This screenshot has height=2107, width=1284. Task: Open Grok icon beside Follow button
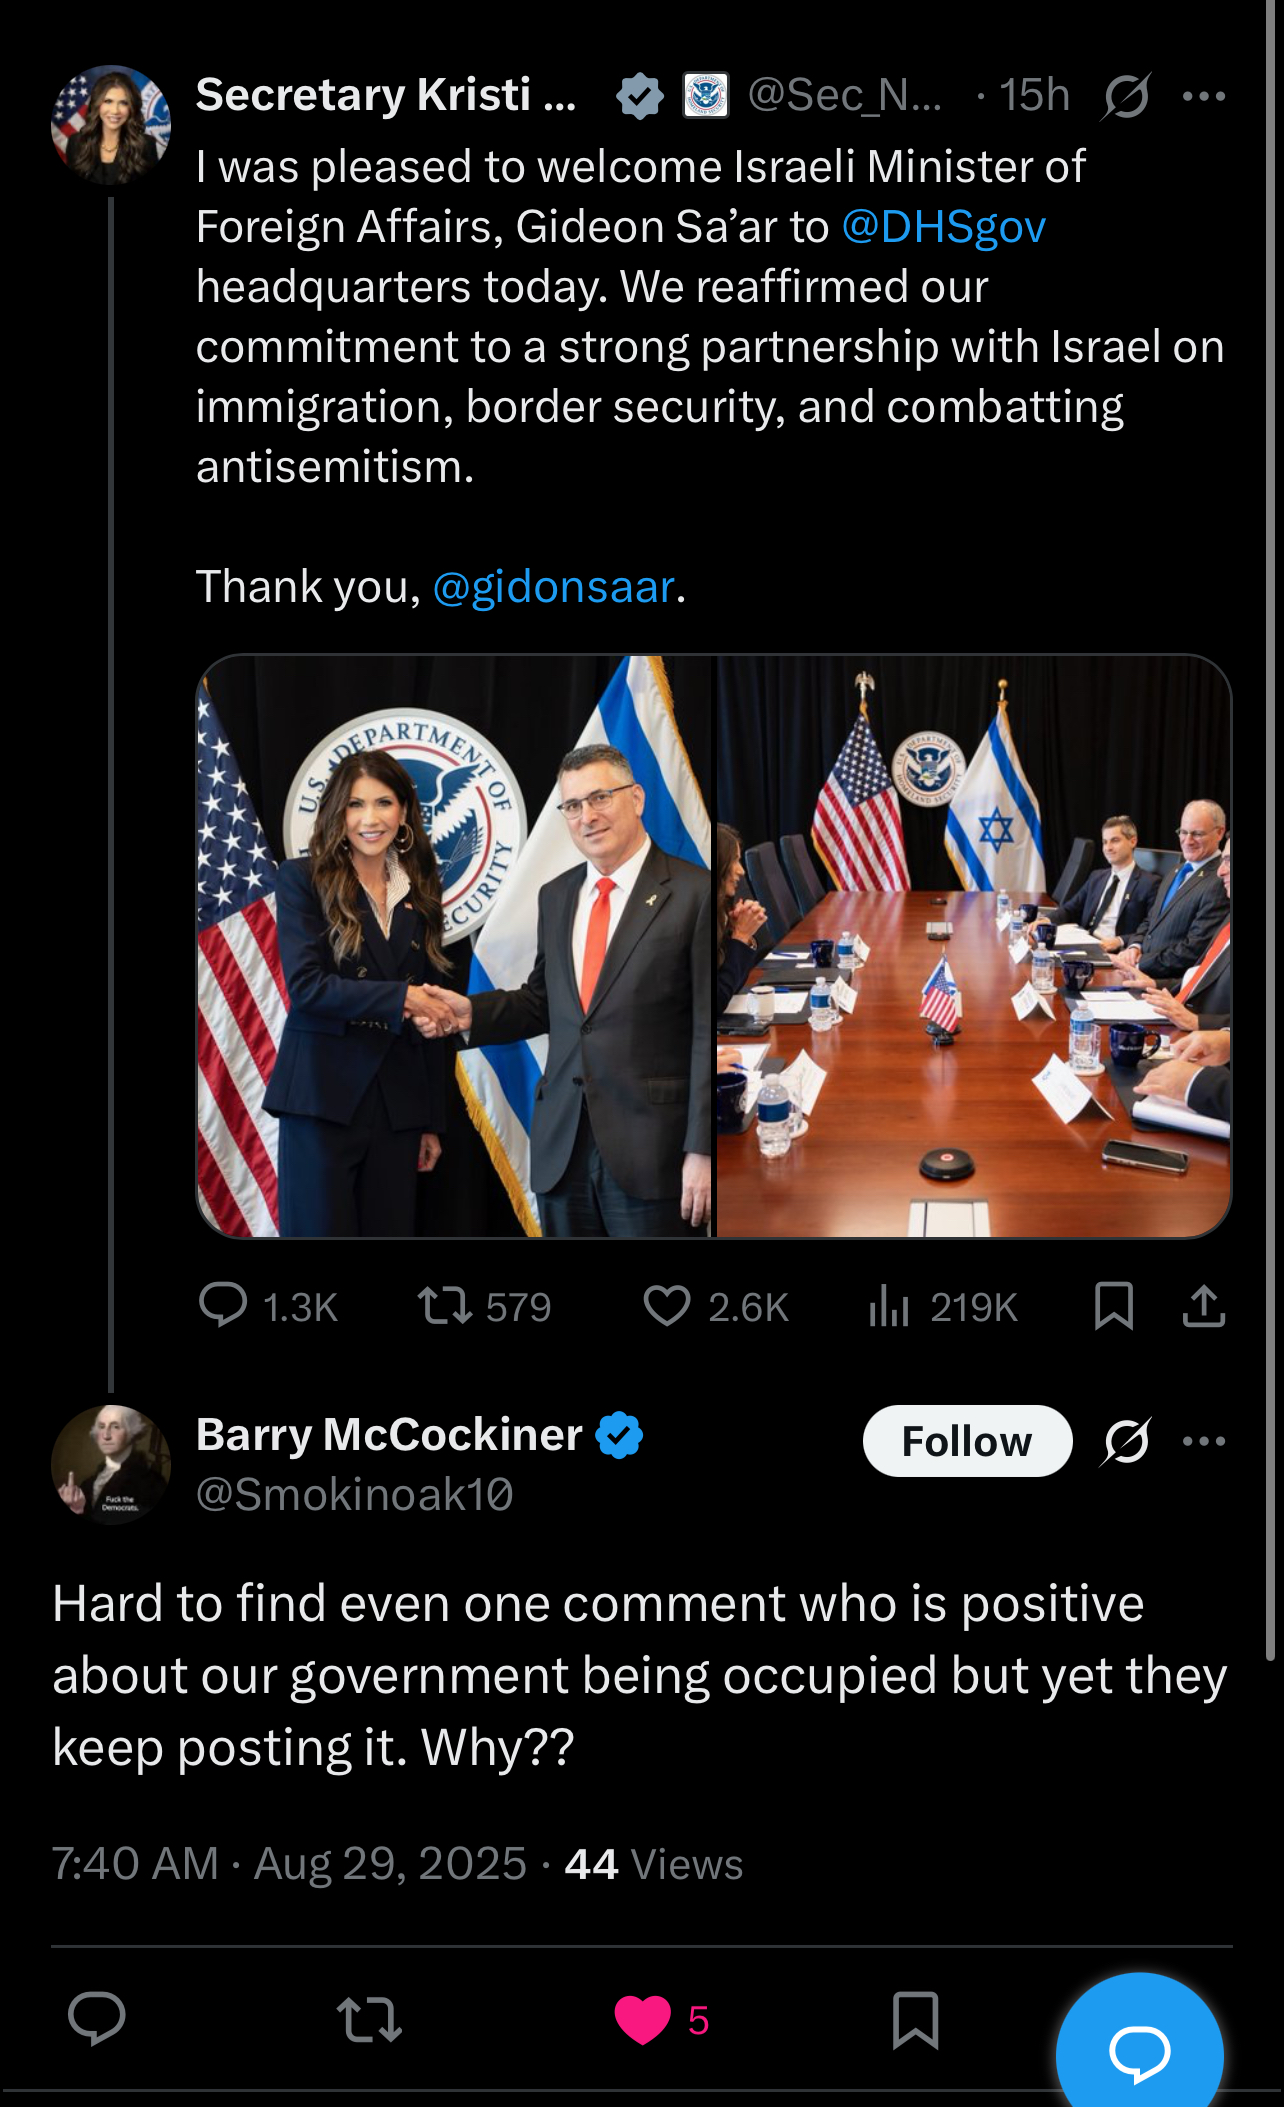(1127, 1441)
